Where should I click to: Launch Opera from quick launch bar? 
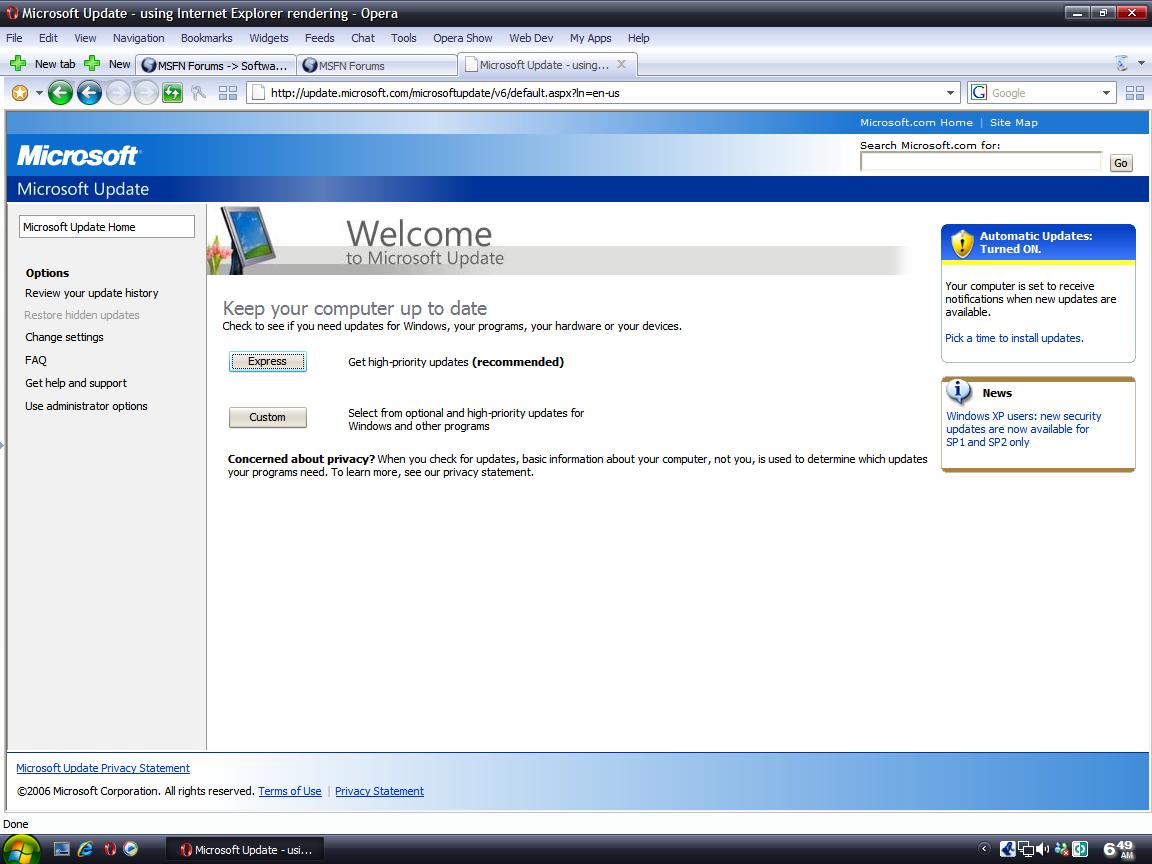pos(110,849)
